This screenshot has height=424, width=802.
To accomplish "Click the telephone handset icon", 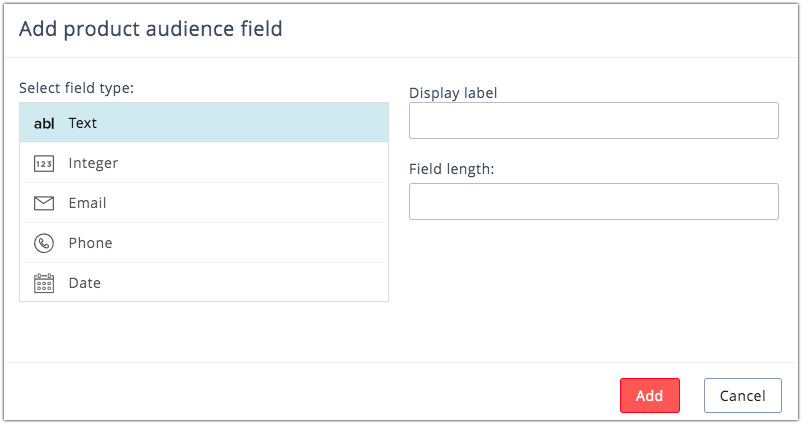I will 44,243.
